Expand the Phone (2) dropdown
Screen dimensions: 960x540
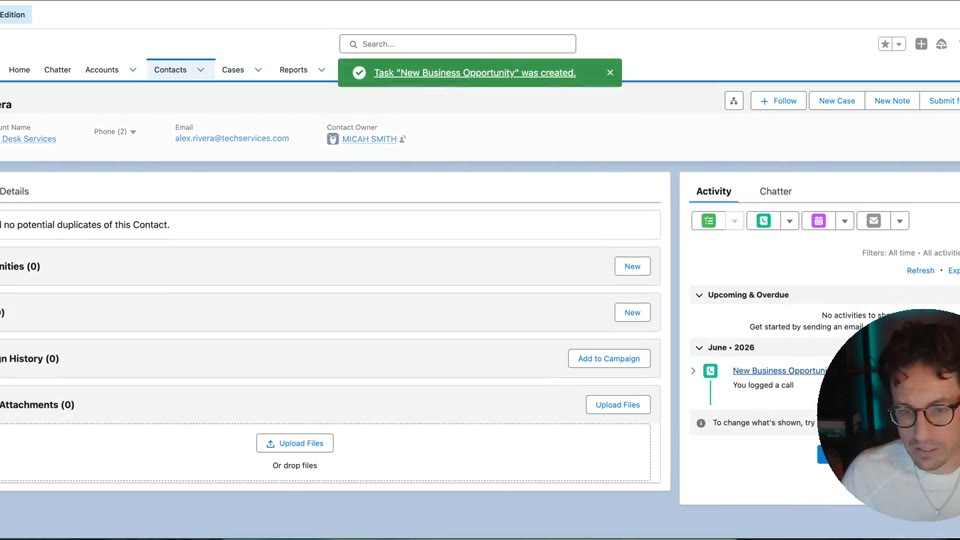133,132
